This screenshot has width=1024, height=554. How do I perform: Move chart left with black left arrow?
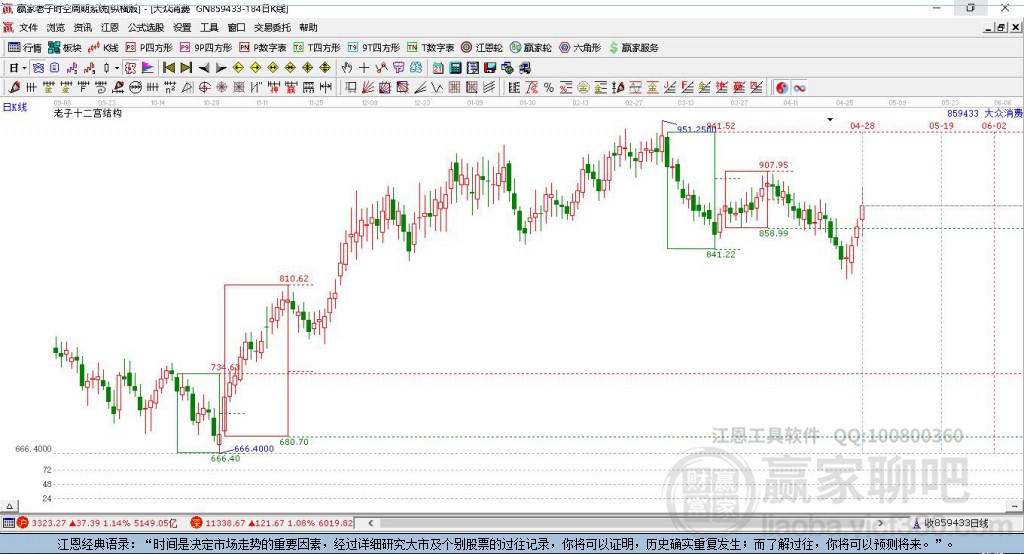[204, 67]
